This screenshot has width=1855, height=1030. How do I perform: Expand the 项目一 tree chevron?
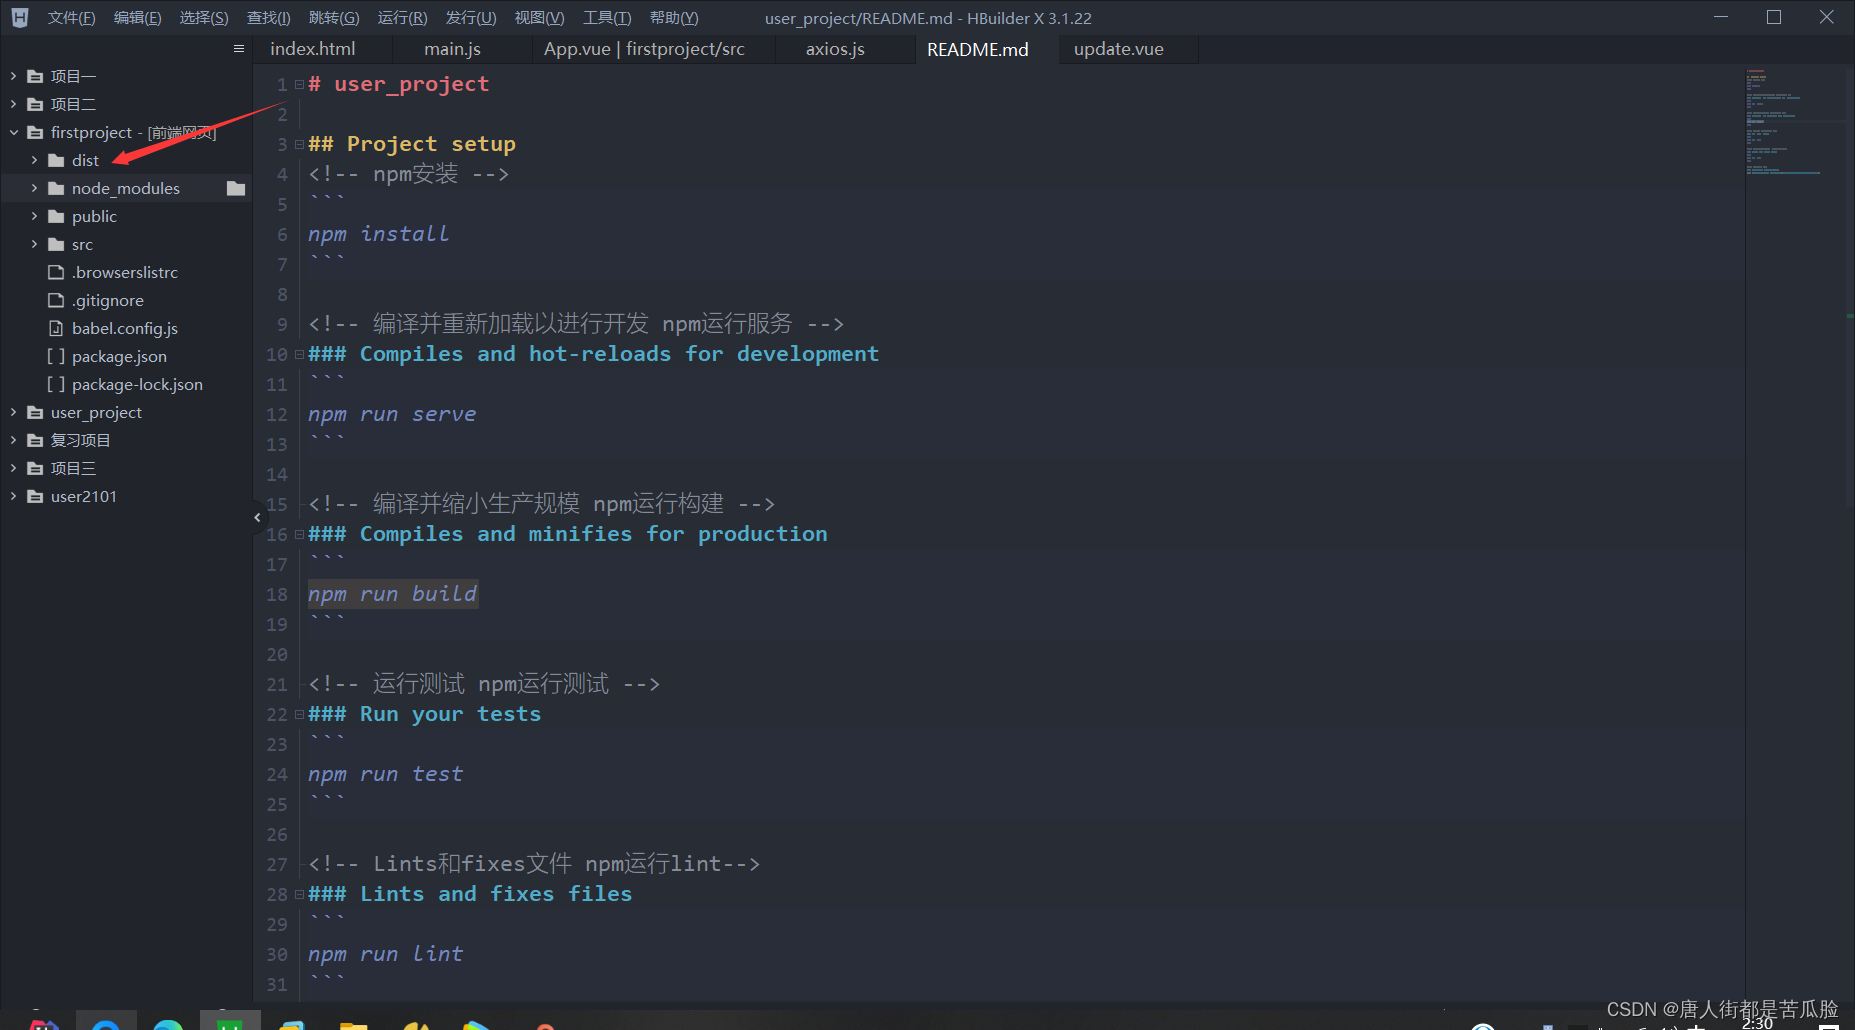(13, 76)
